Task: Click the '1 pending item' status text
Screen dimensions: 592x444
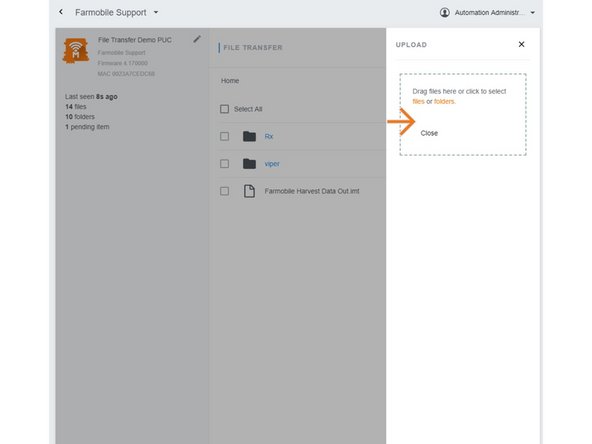Action: (x=87, y=127)
